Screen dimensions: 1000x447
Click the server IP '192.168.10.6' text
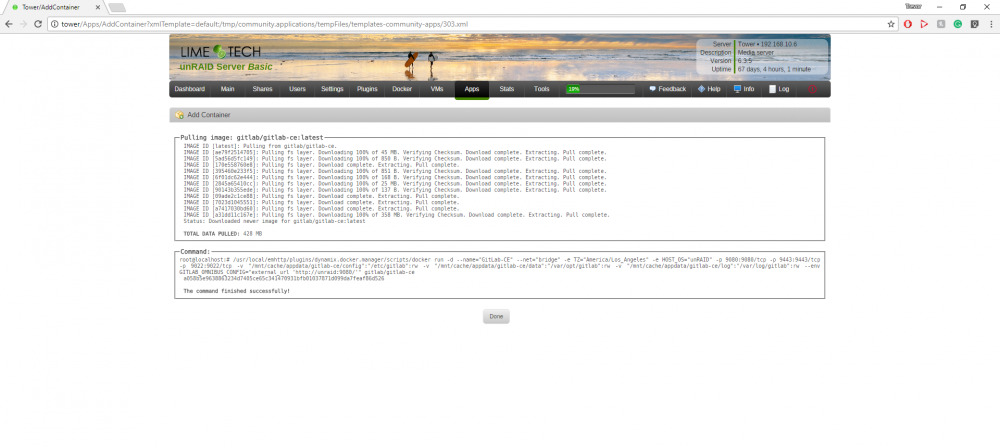coord(779,44)
